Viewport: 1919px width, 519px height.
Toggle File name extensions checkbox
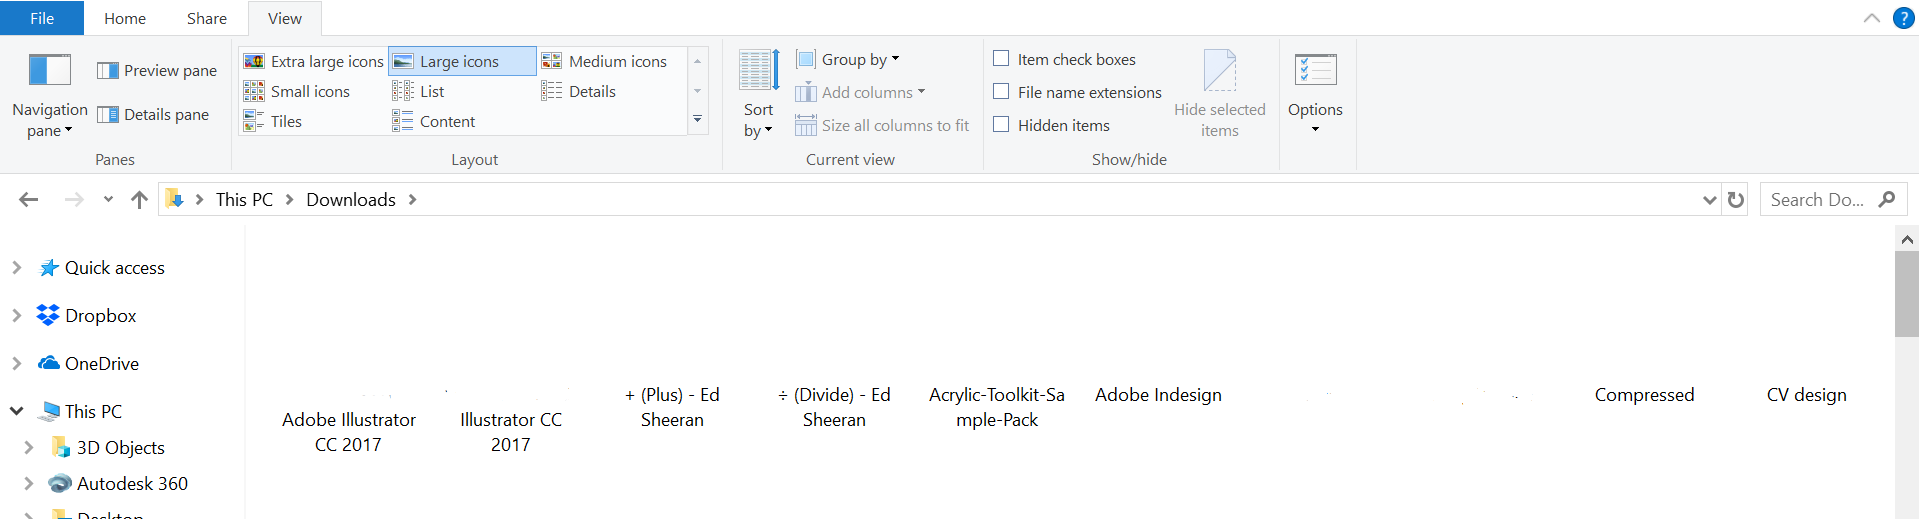(x=1001, y=92)
